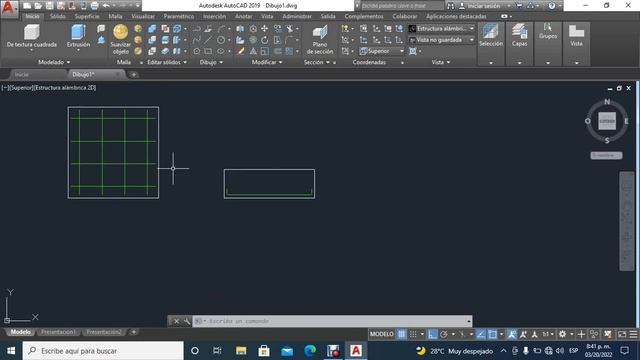Click the Open folder icon in quick access toolbar

point(38,6)
